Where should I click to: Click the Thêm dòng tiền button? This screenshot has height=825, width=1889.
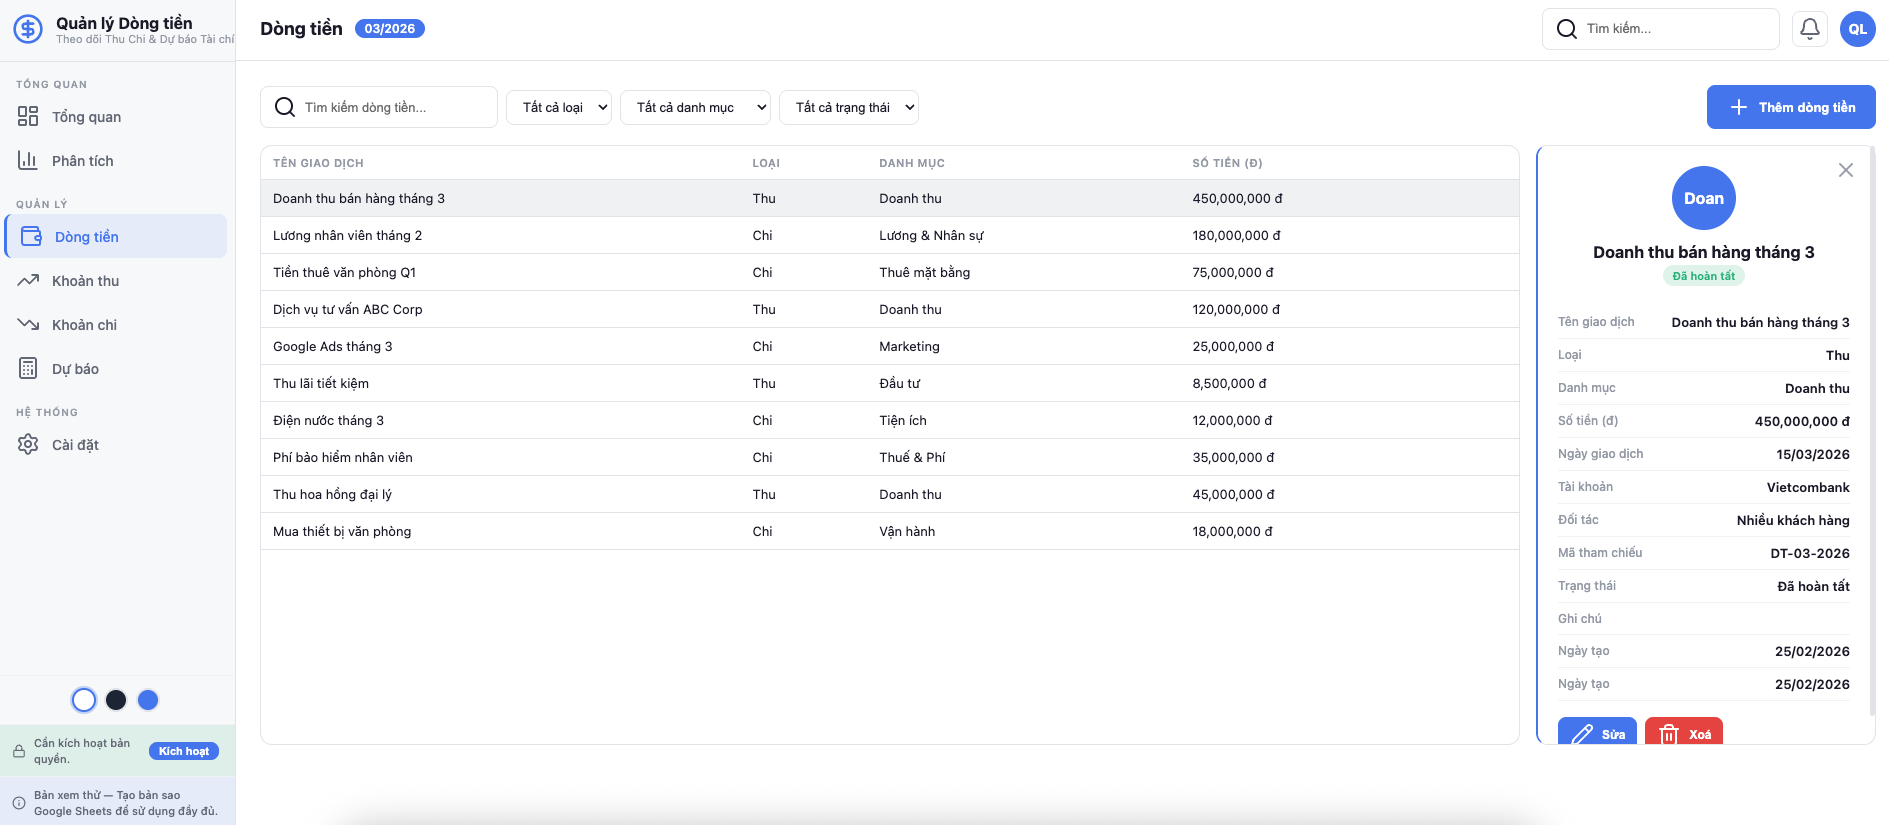[1790, 107]
